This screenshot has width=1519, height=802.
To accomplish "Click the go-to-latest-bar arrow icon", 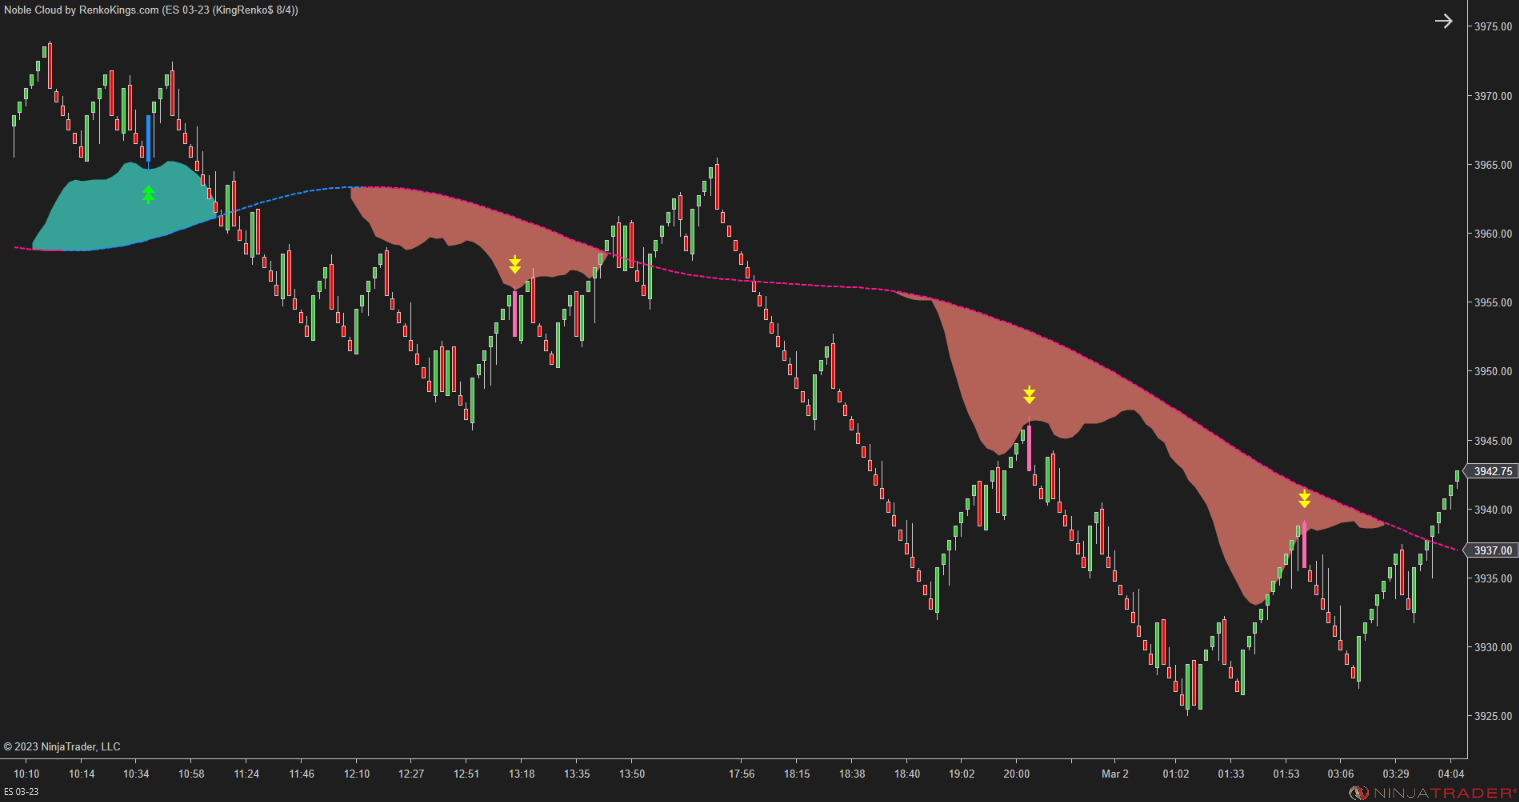I will pos(1444,20).
